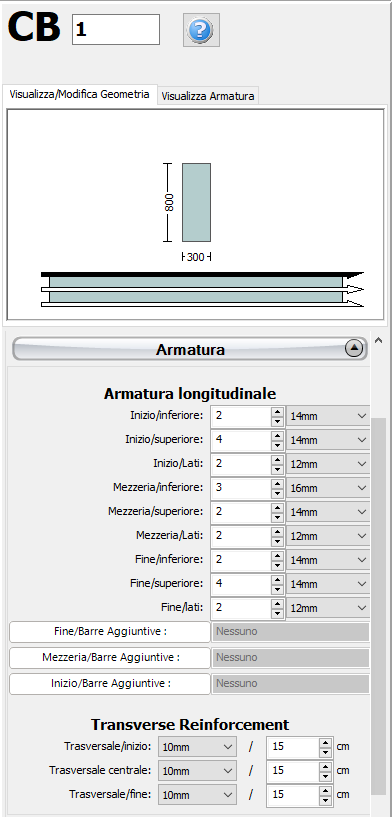Decrease Fine/lati bar count with down arrow

(278, 613)
